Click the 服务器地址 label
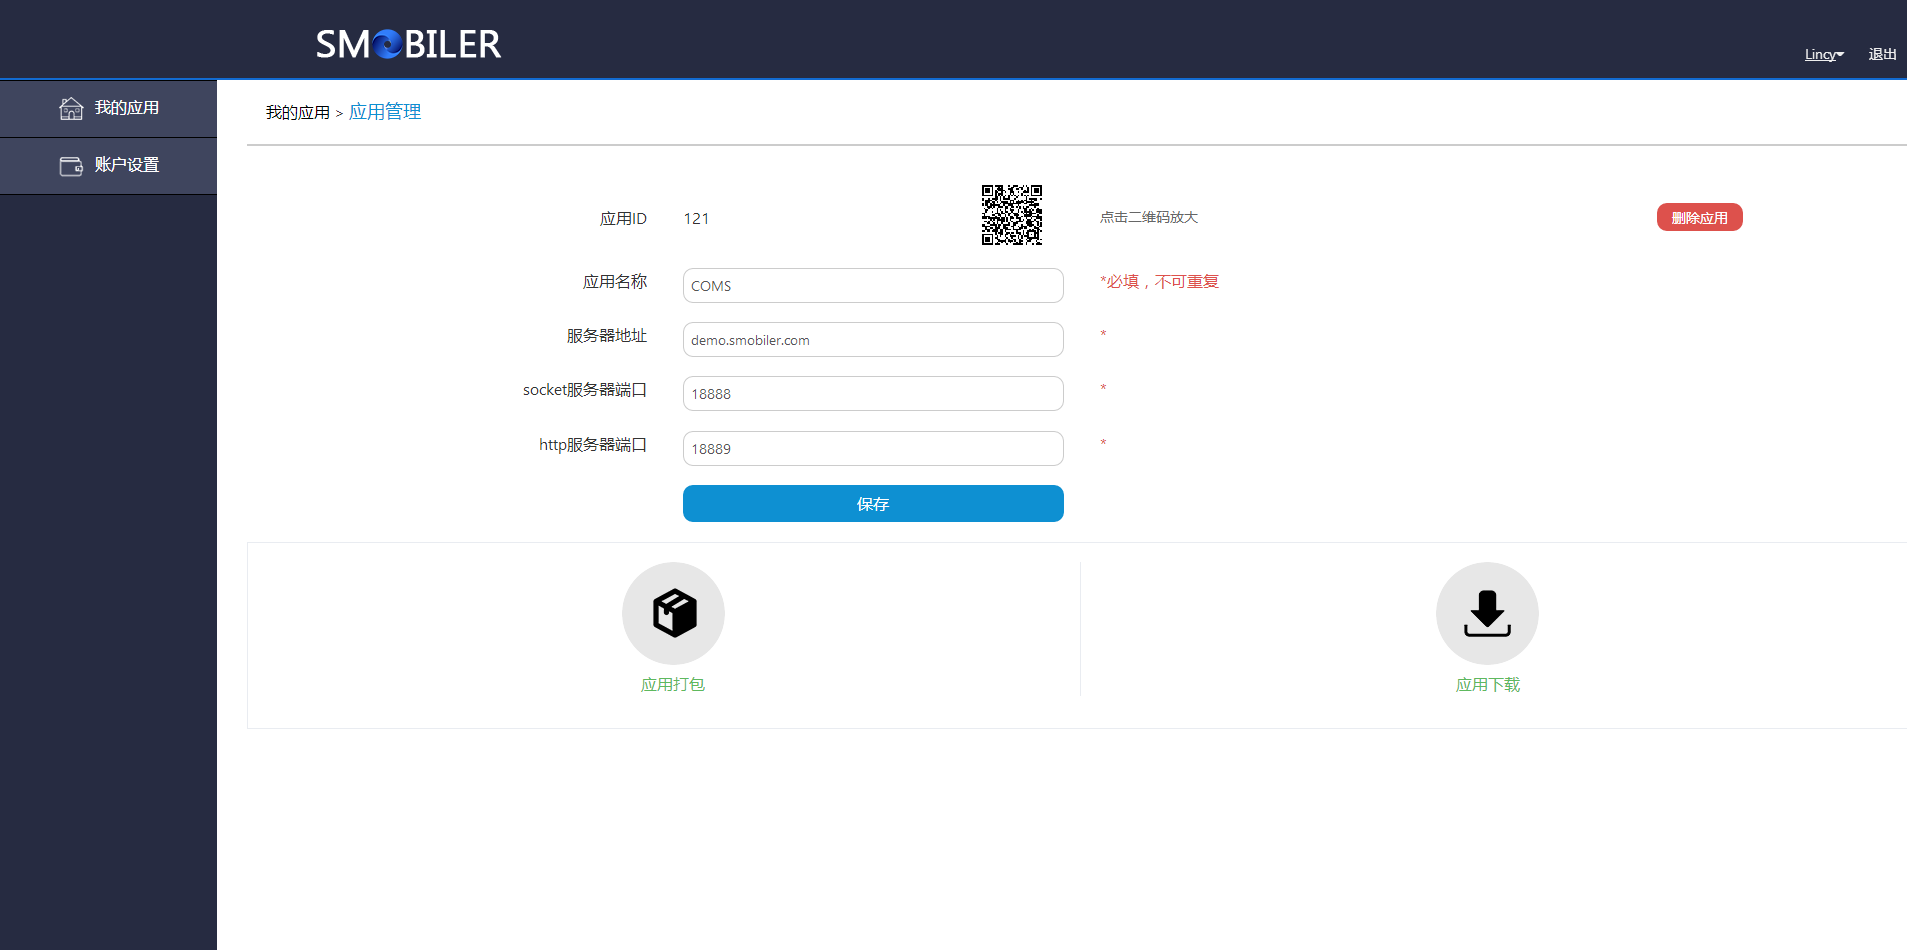The image size is (1907, 950). [607, 336]
